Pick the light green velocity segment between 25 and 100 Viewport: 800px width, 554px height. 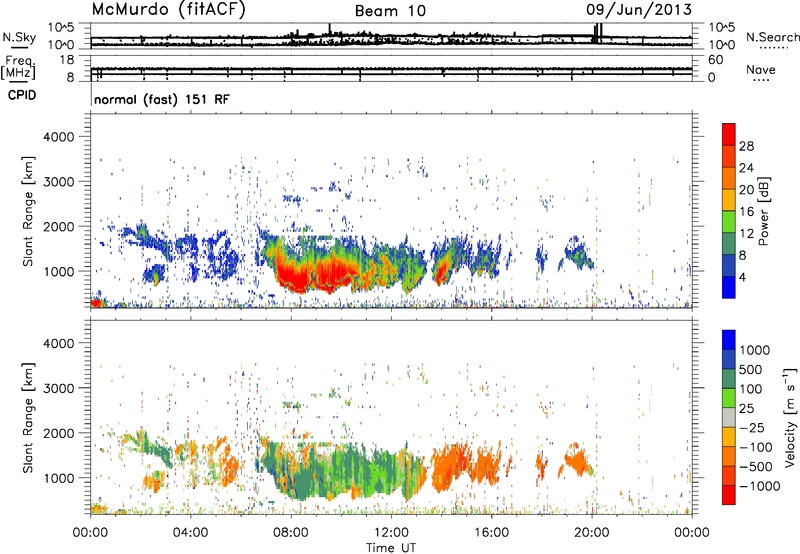[729, 398]
